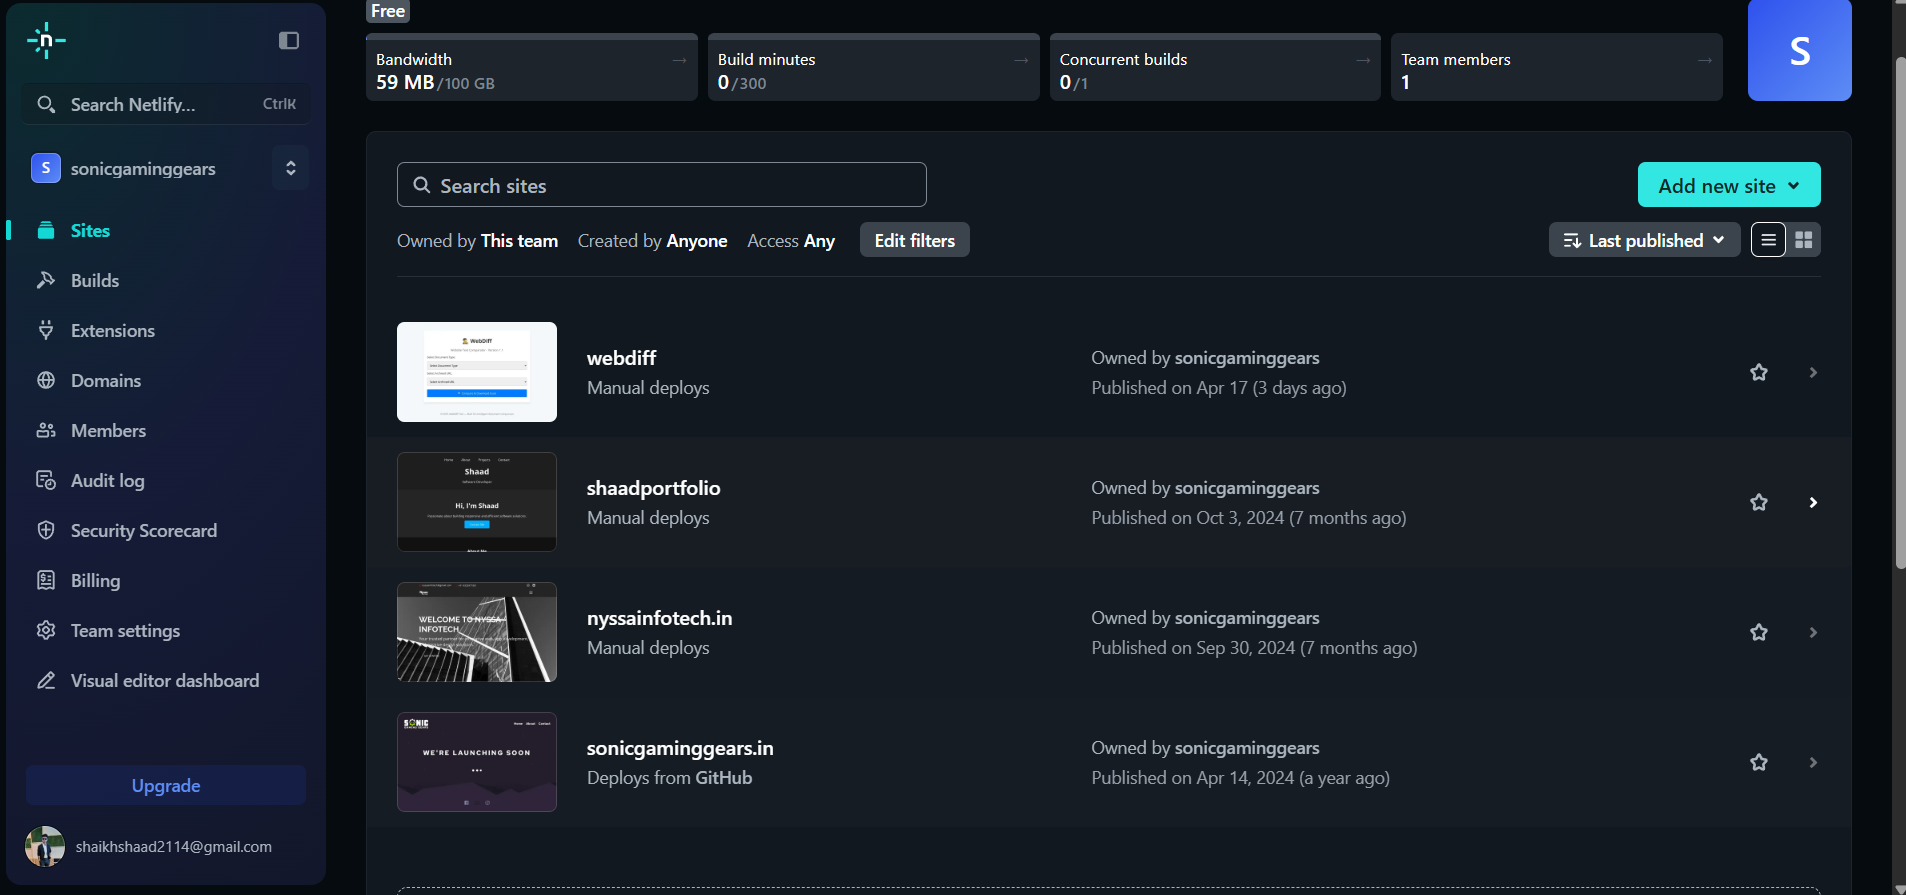Open Billing page
Viewport: 1906px width, 895px height.
click(x=95, y=580)
